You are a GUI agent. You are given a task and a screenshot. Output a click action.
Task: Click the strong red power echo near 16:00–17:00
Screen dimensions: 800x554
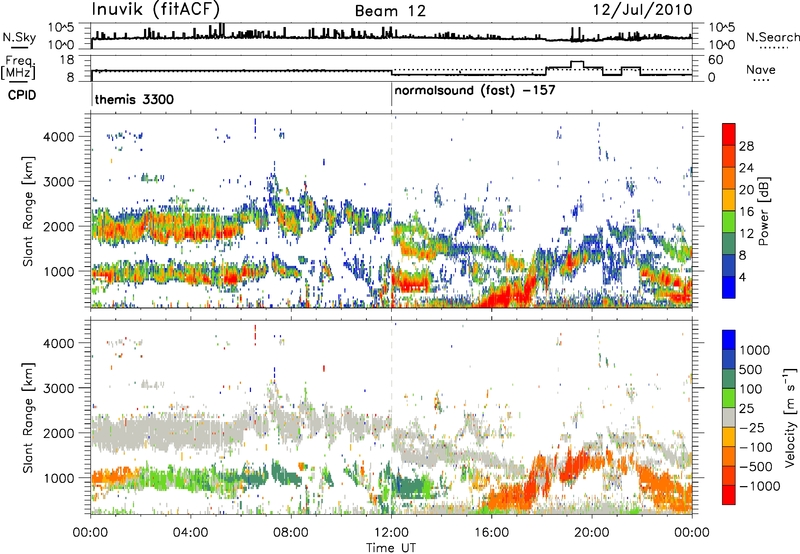[505, 296]
